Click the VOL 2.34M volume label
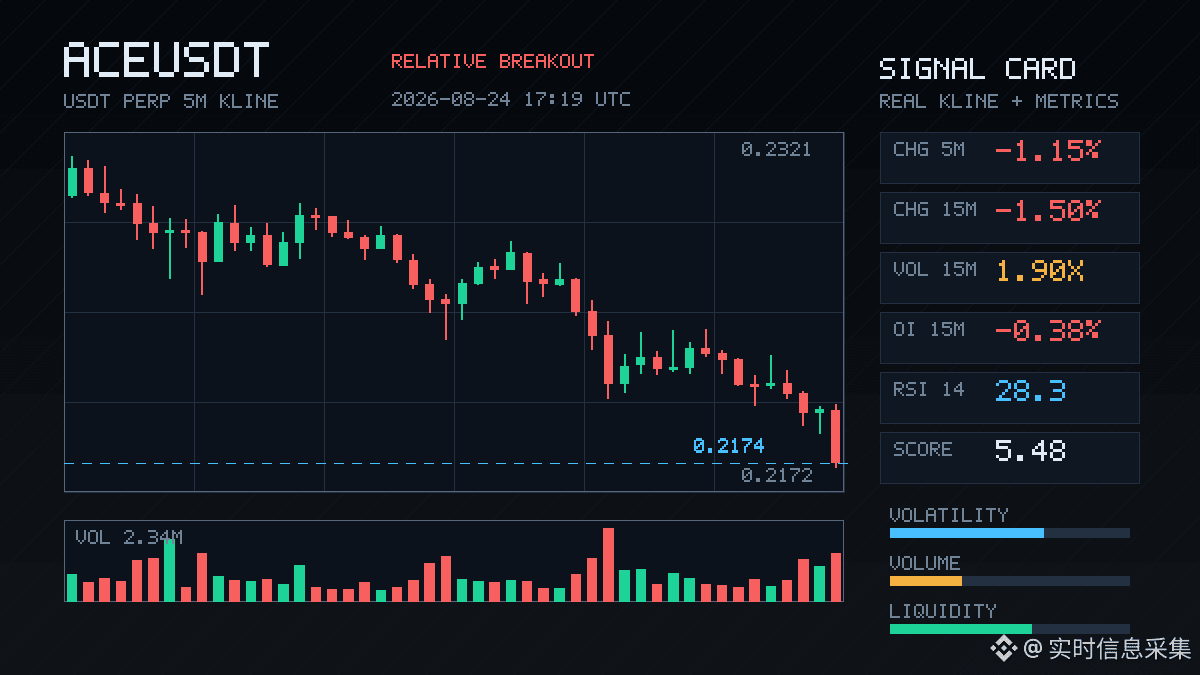The width and height of the screenshot is (1200, 675). click(129, 538)
